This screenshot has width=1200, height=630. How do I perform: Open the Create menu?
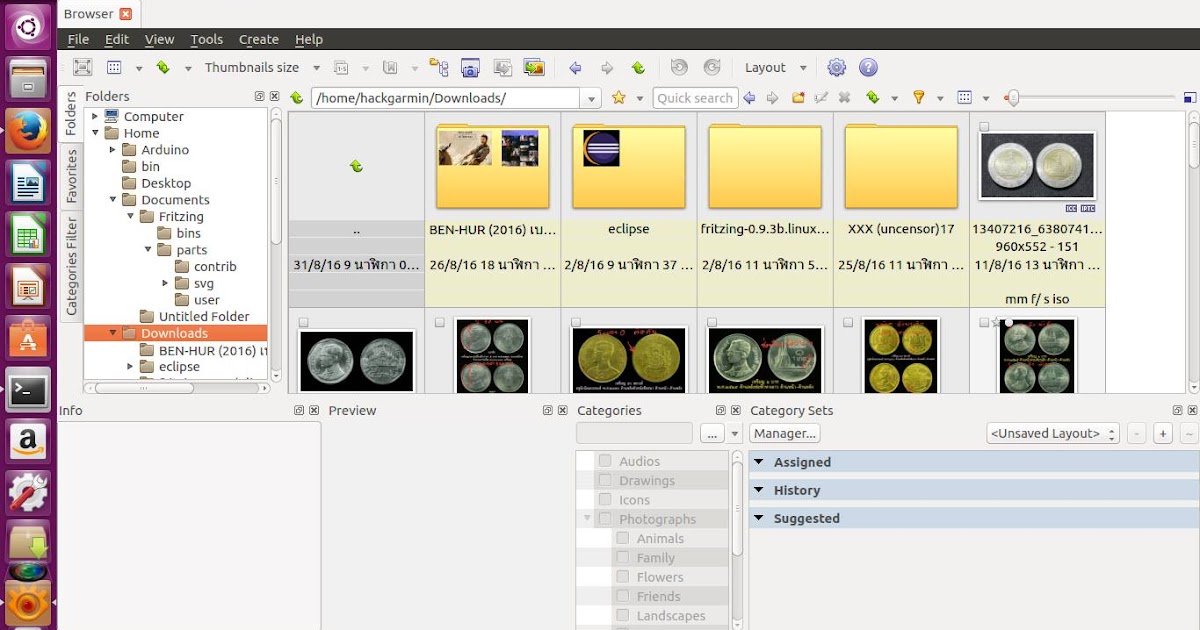coord(258,39)
